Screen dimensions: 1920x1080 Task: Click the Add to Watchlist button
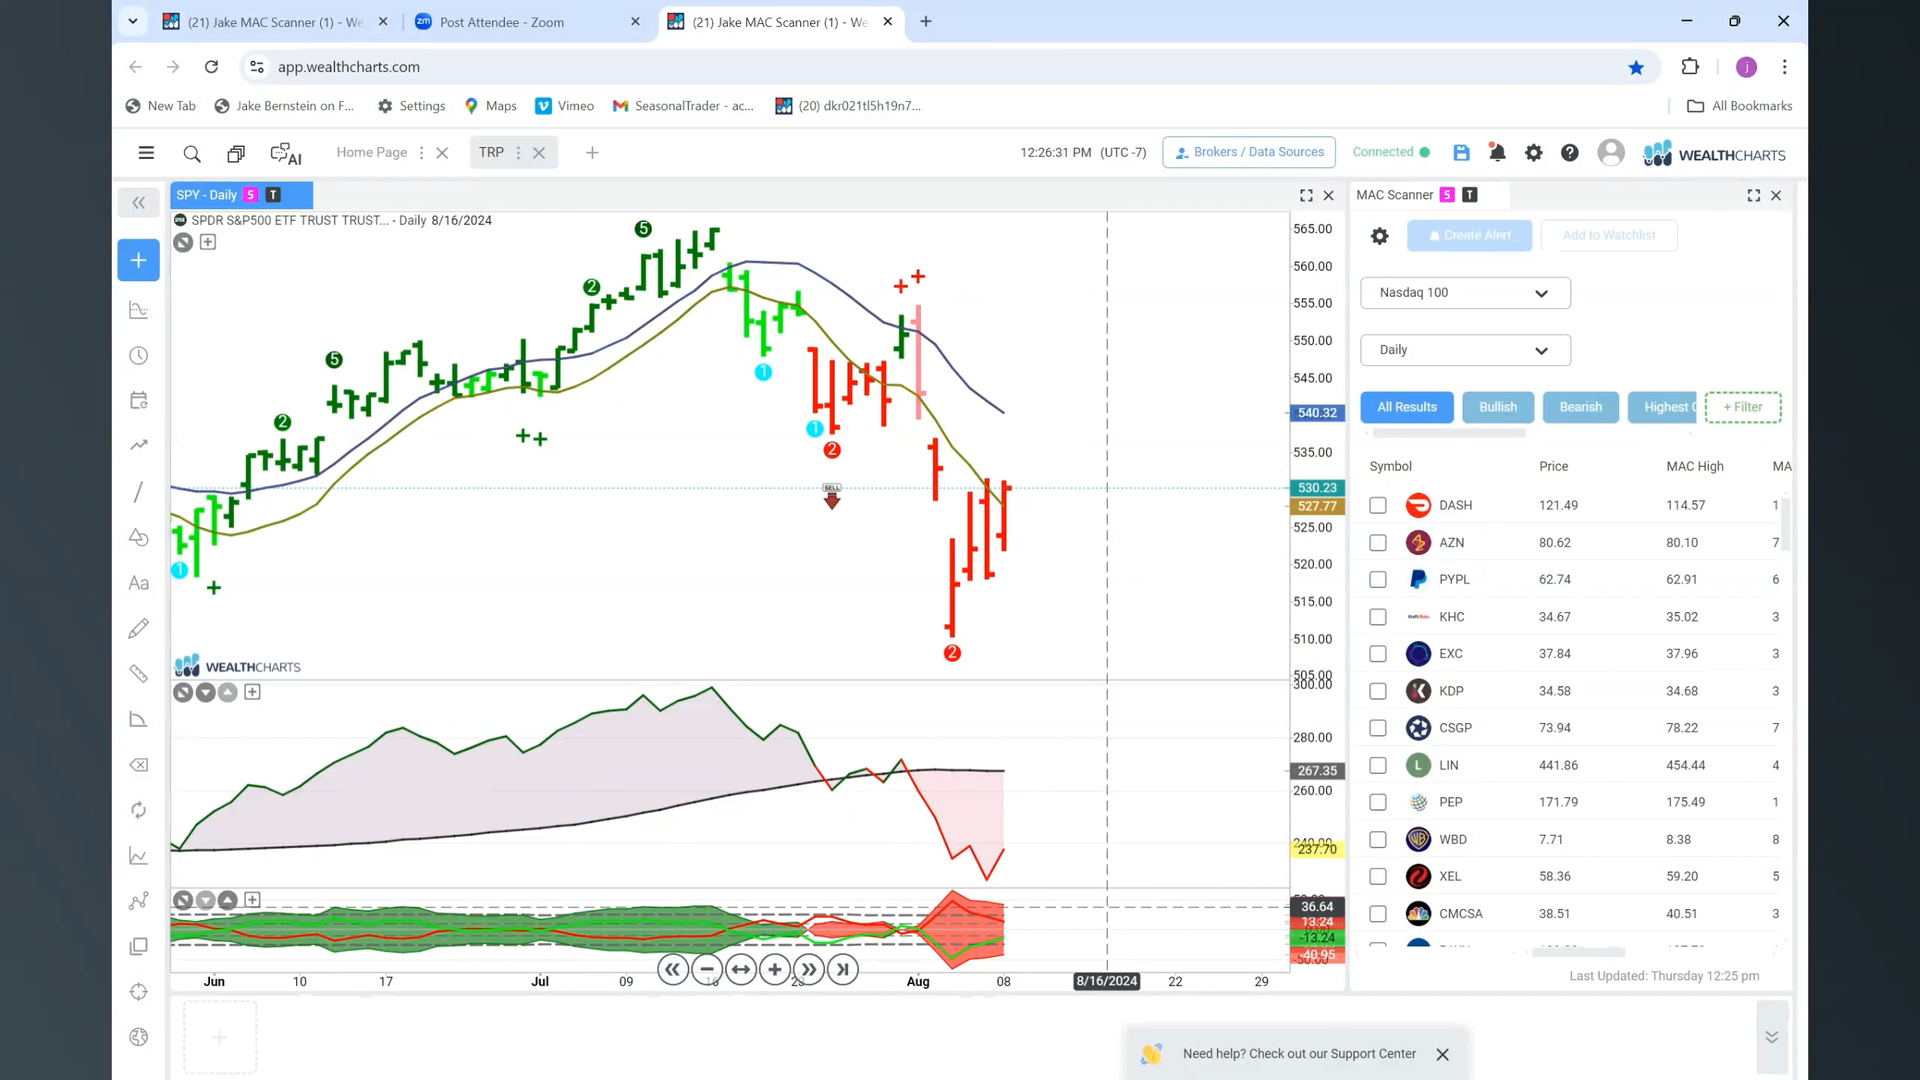pyautogui.click(x=1609, y=236)
